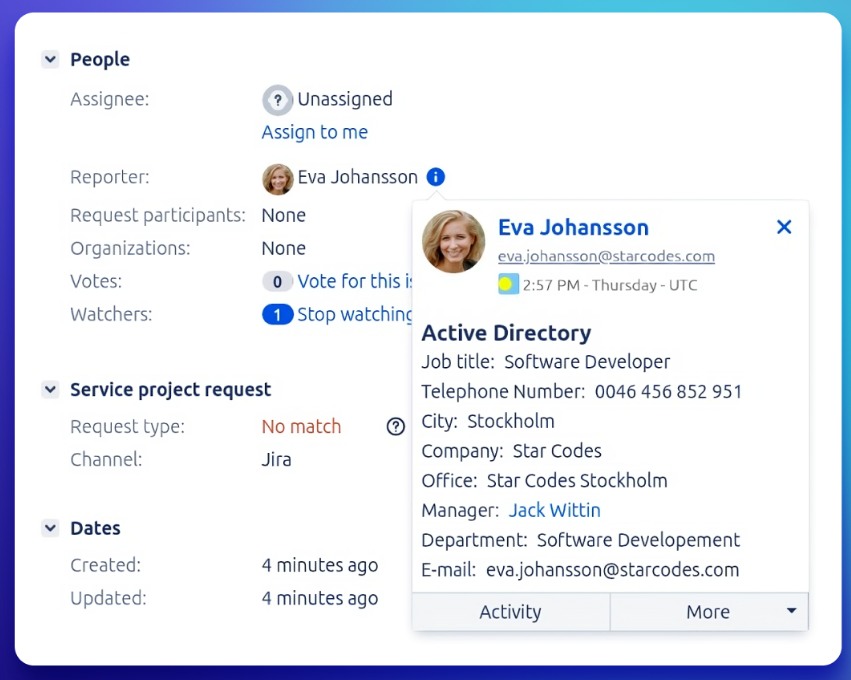Click the large profile photo in popup
851x680 pixels.
(454, 242)
